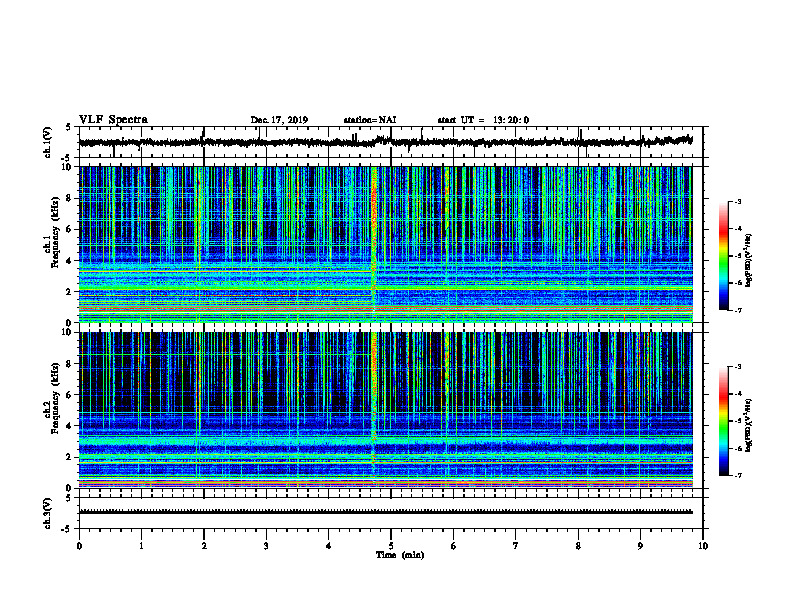Select the ch.2 spectrogram color scale bar

click(x=723, y=421)
